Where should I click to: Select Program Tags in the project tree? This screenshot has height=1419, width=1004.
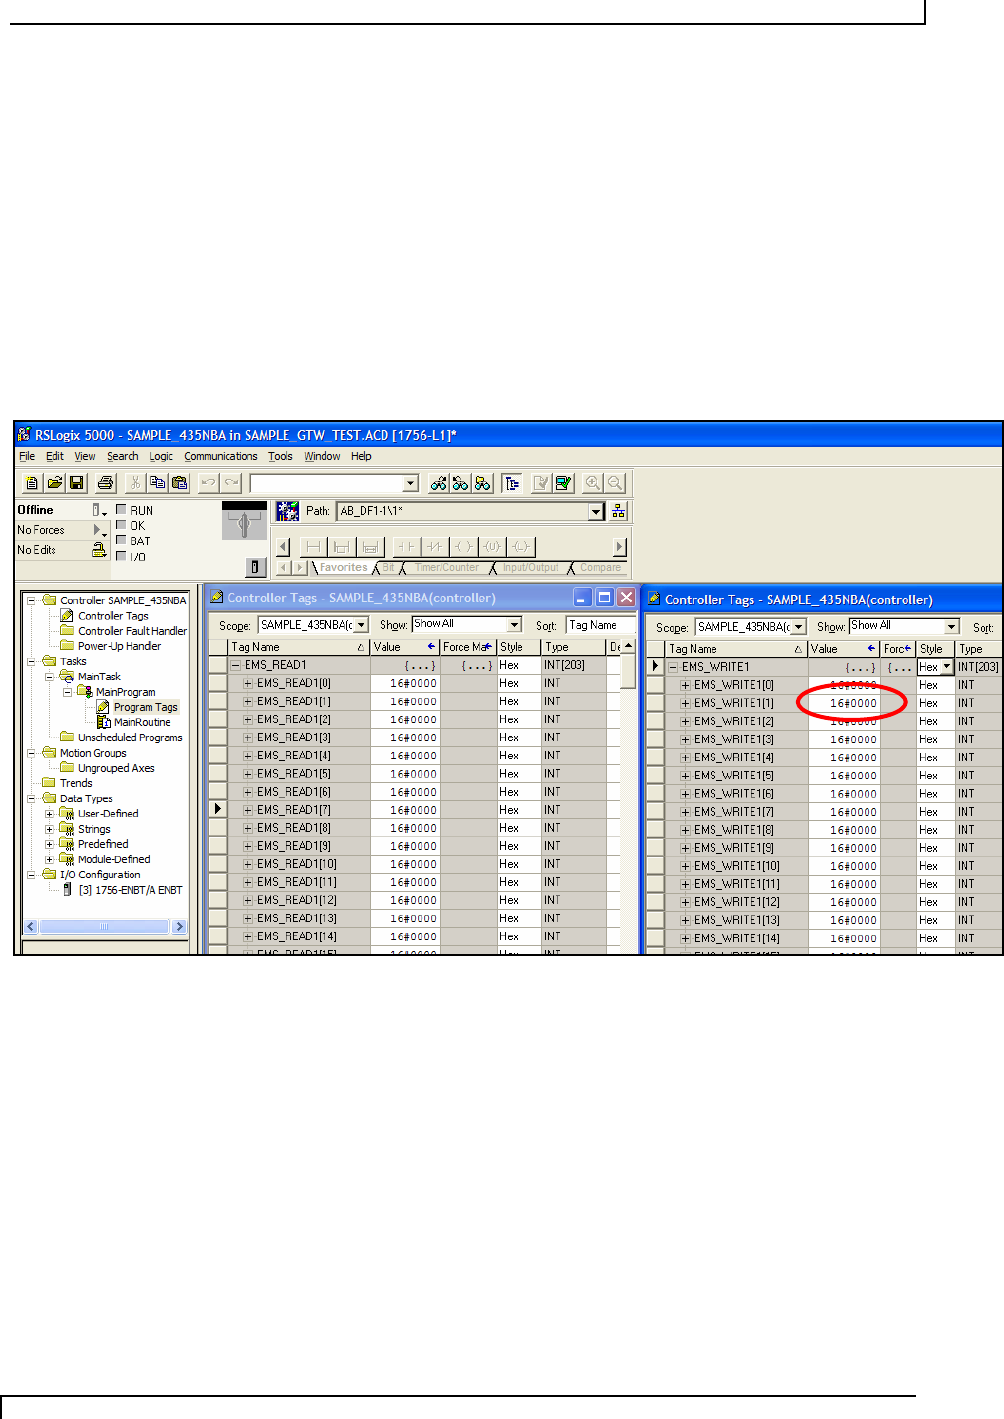coord(145,707)
